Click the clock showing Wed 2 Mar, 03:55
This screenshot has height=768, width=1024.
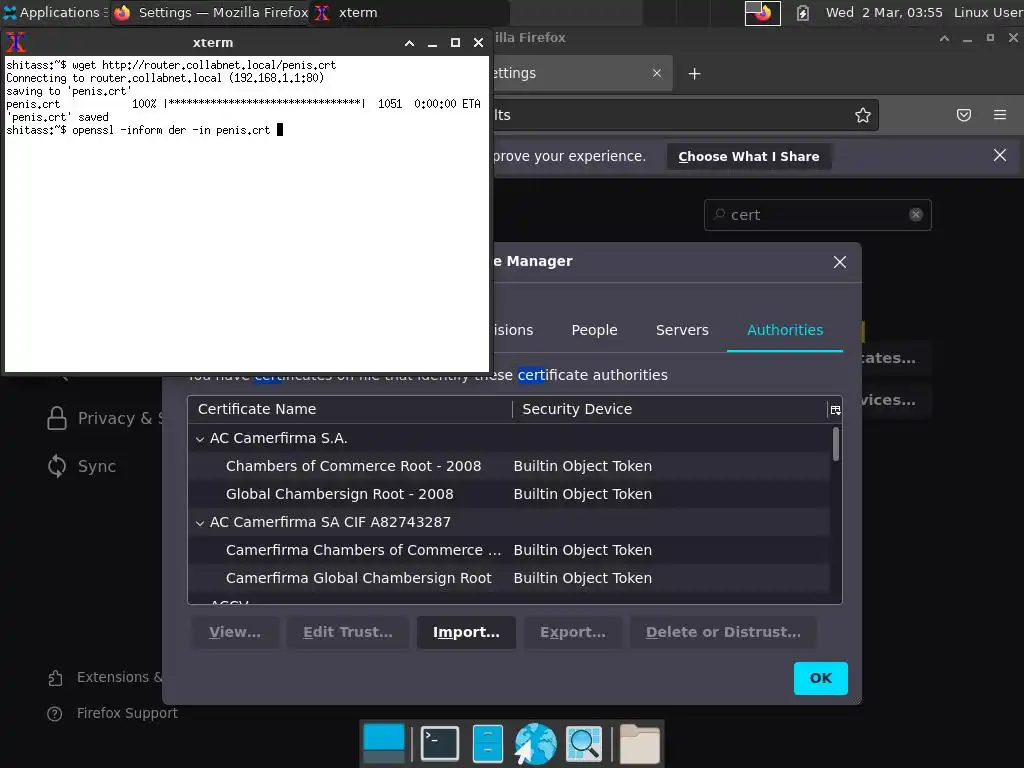884,12
